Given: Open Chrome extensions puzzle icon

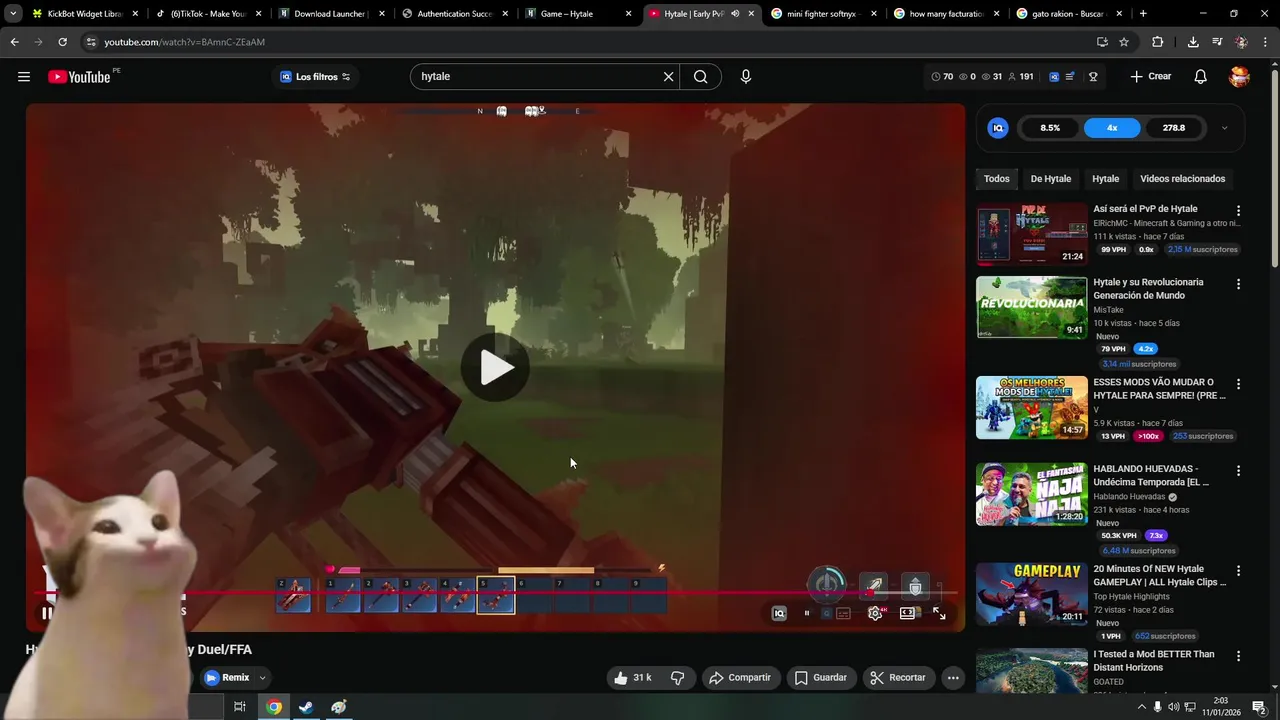Looking at the screenshot, I should click(1158, 42).
